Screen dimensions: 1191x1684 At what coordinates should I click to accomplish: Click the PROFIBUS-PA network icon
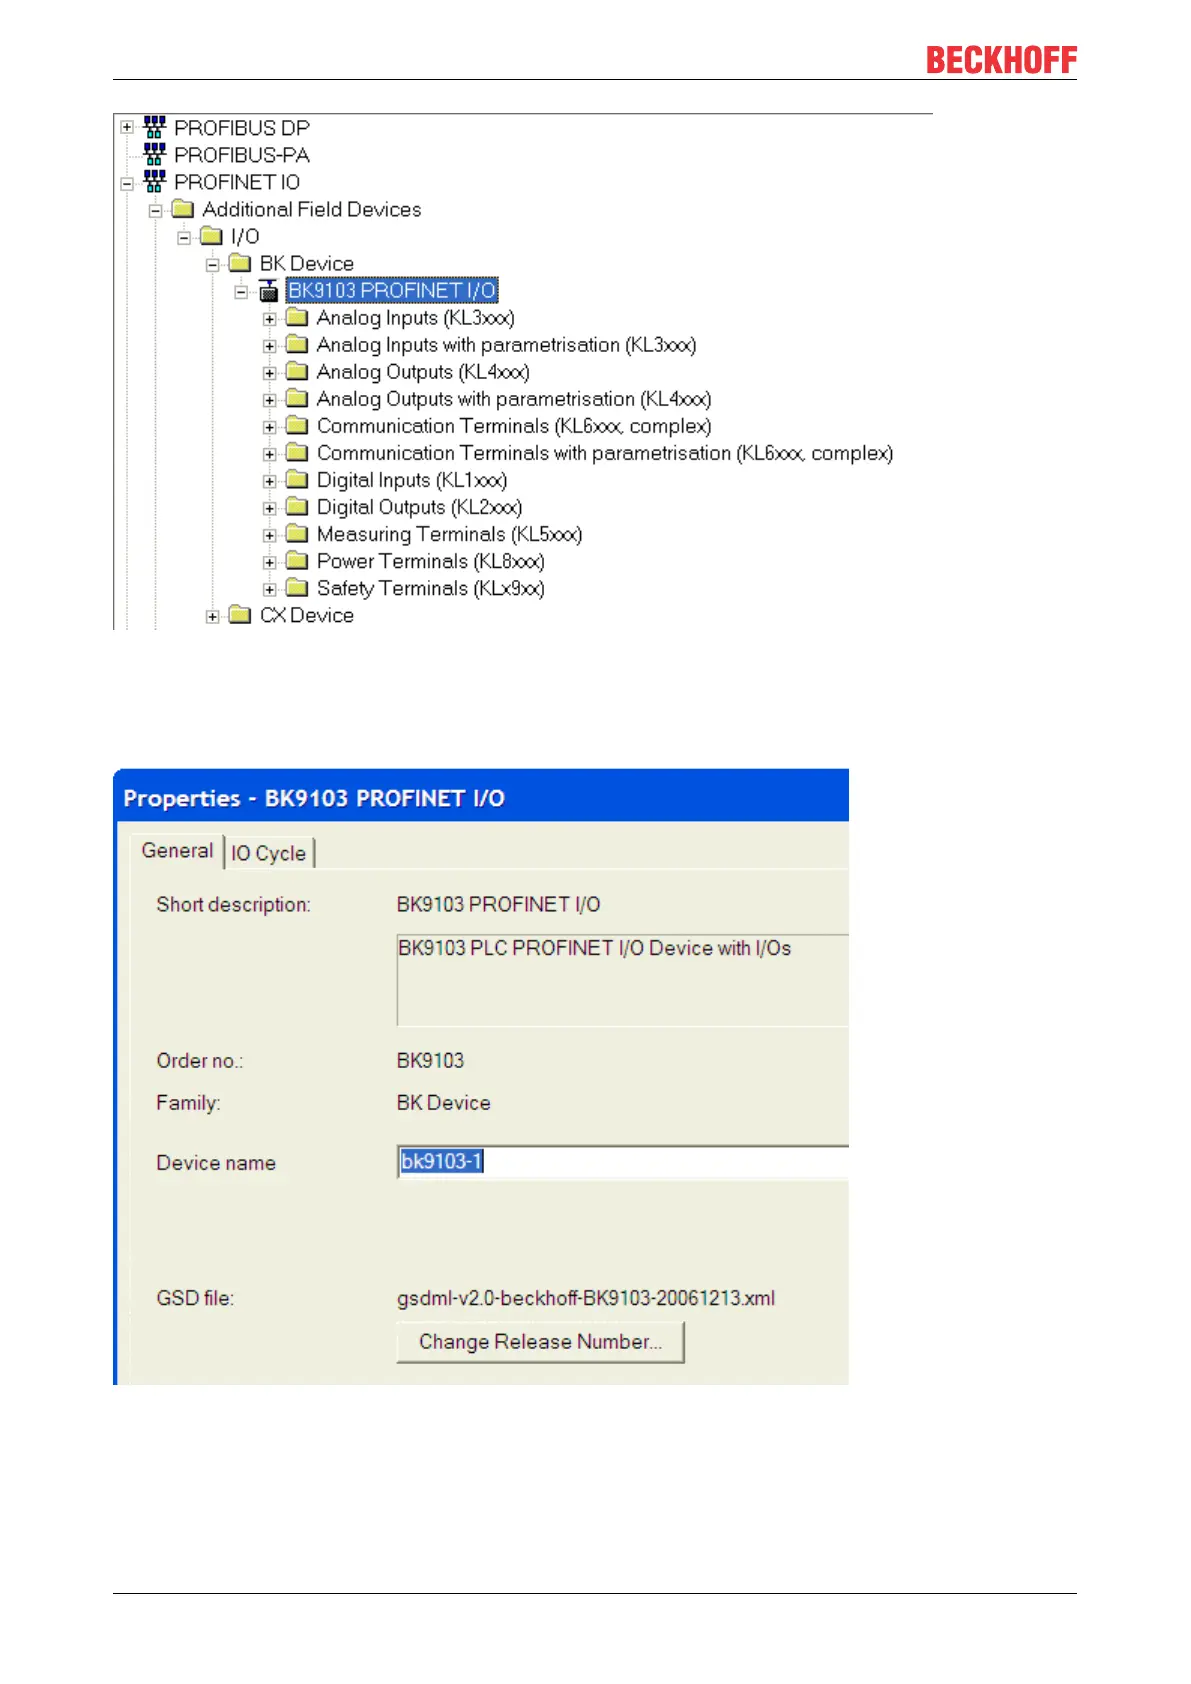154,154
